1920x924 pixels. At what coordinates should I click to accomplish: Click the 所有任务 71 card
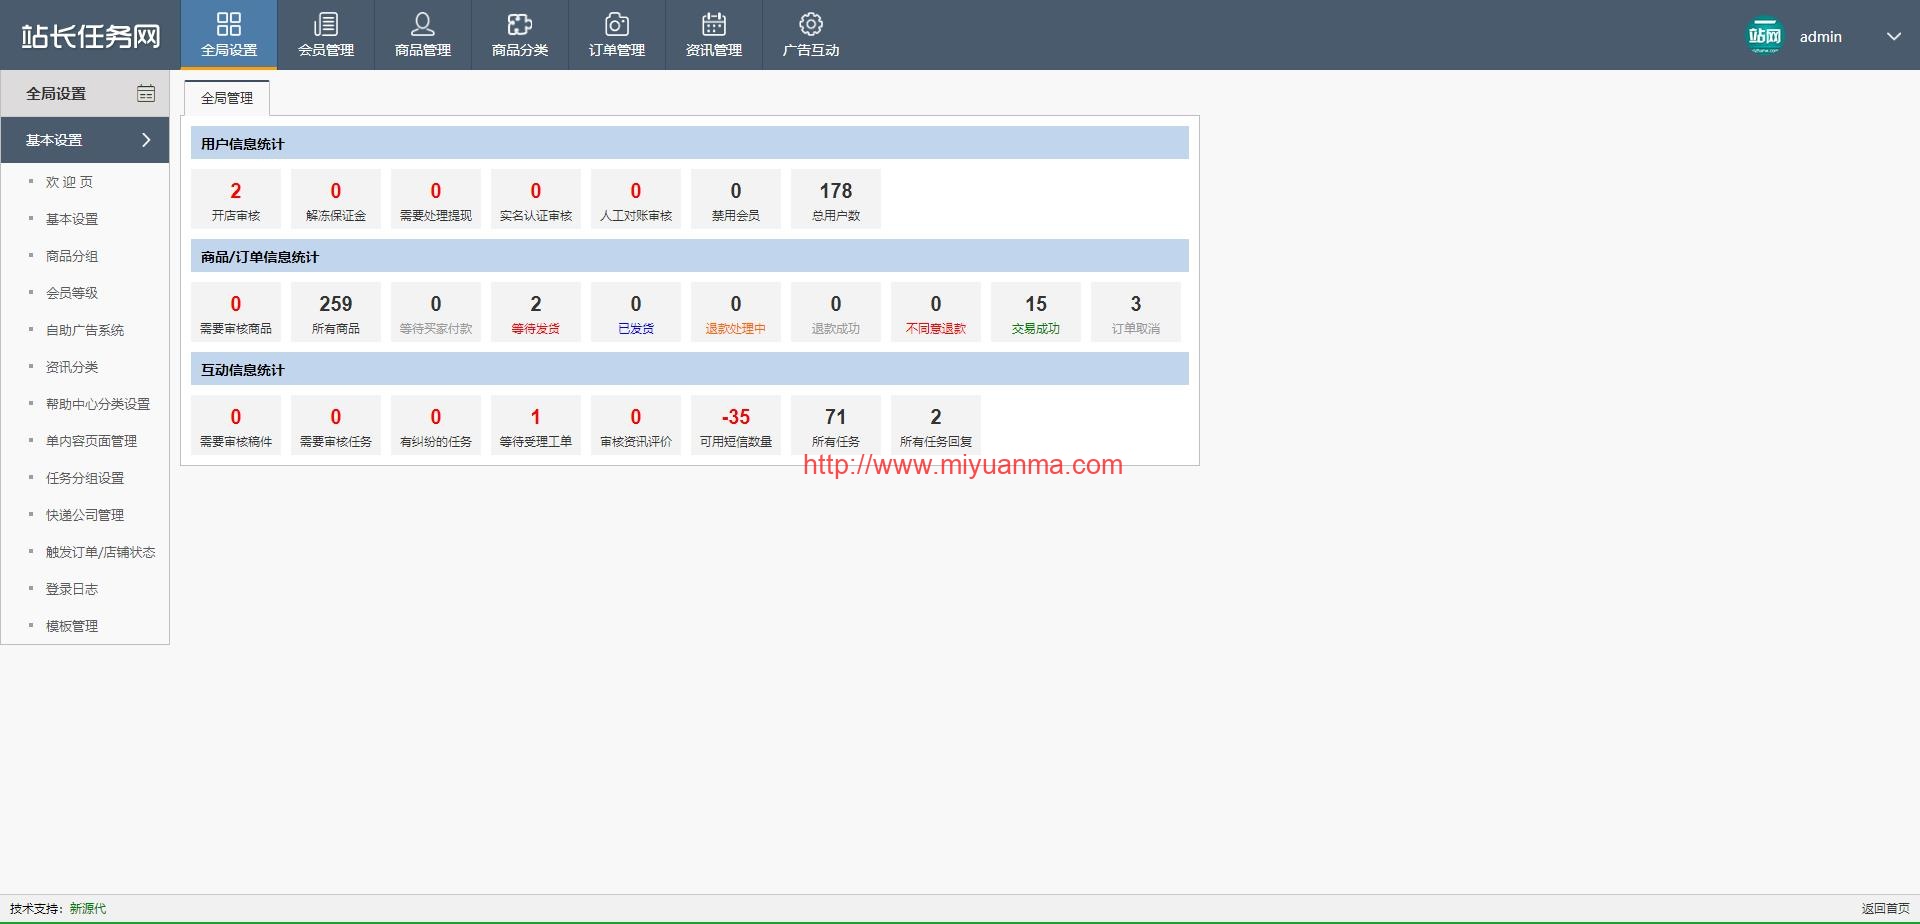pos(836,425)
